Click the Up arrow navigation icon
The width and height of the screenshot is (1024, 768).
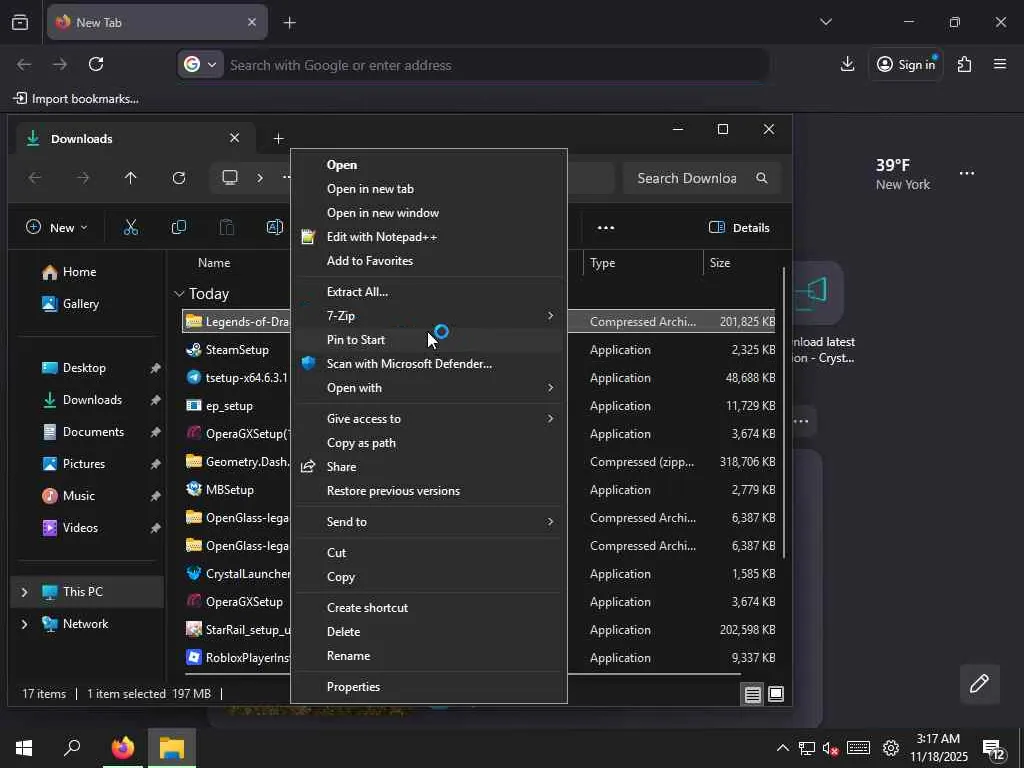[x=131, y=178]
